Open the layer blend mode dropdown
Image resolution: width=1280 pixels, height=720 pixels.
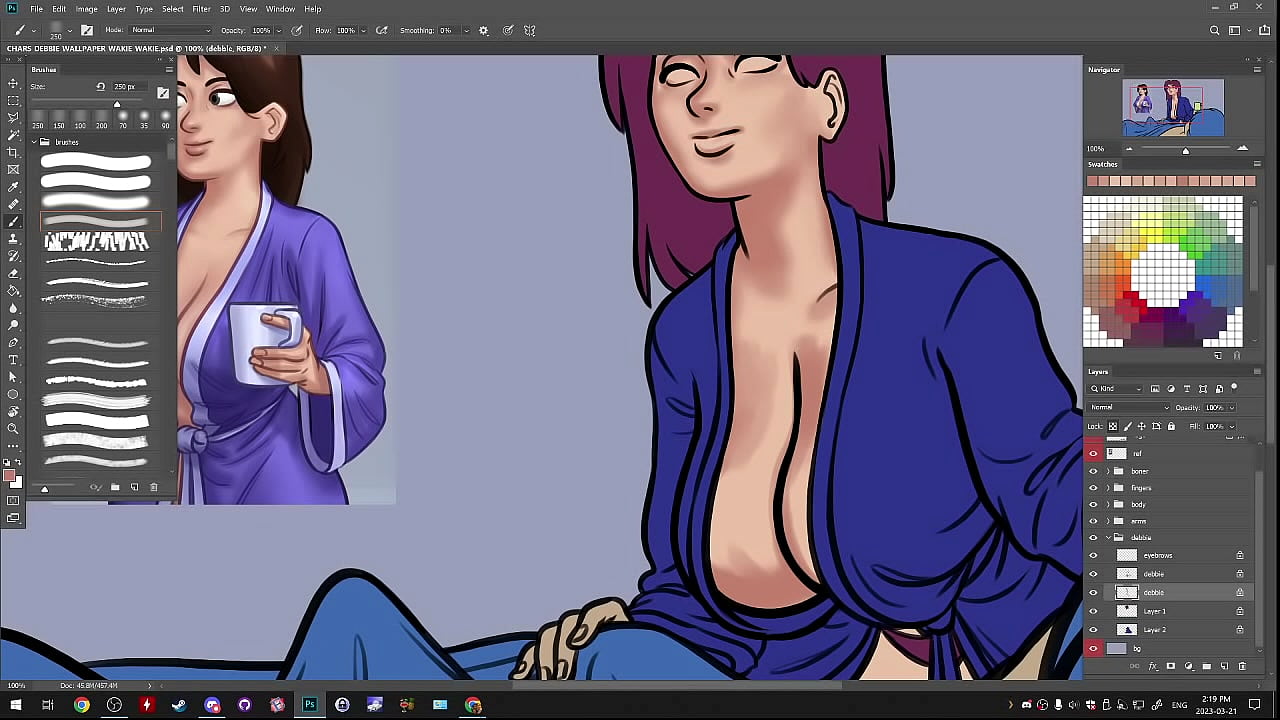[1129, 407]
